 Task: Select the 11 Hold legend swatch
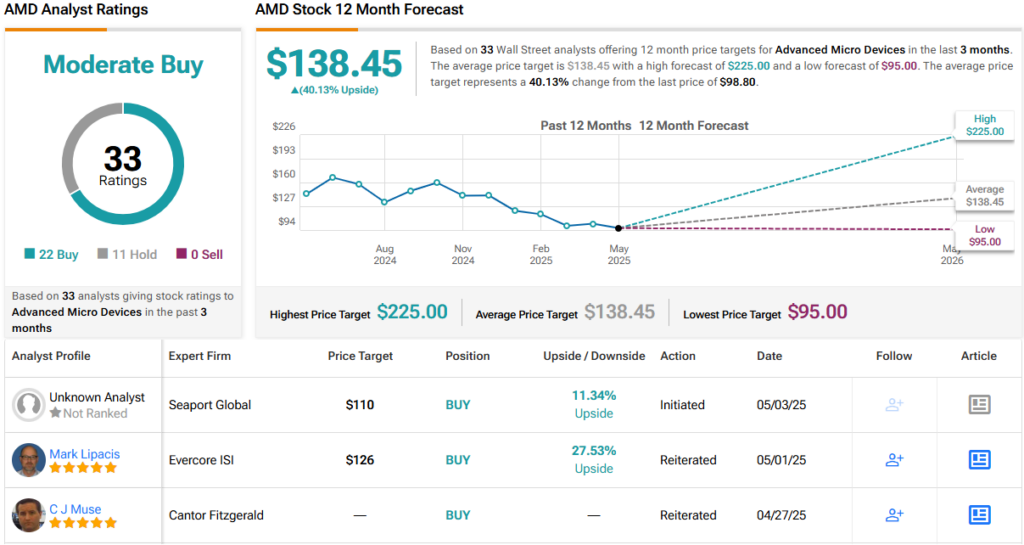point(103,253)
